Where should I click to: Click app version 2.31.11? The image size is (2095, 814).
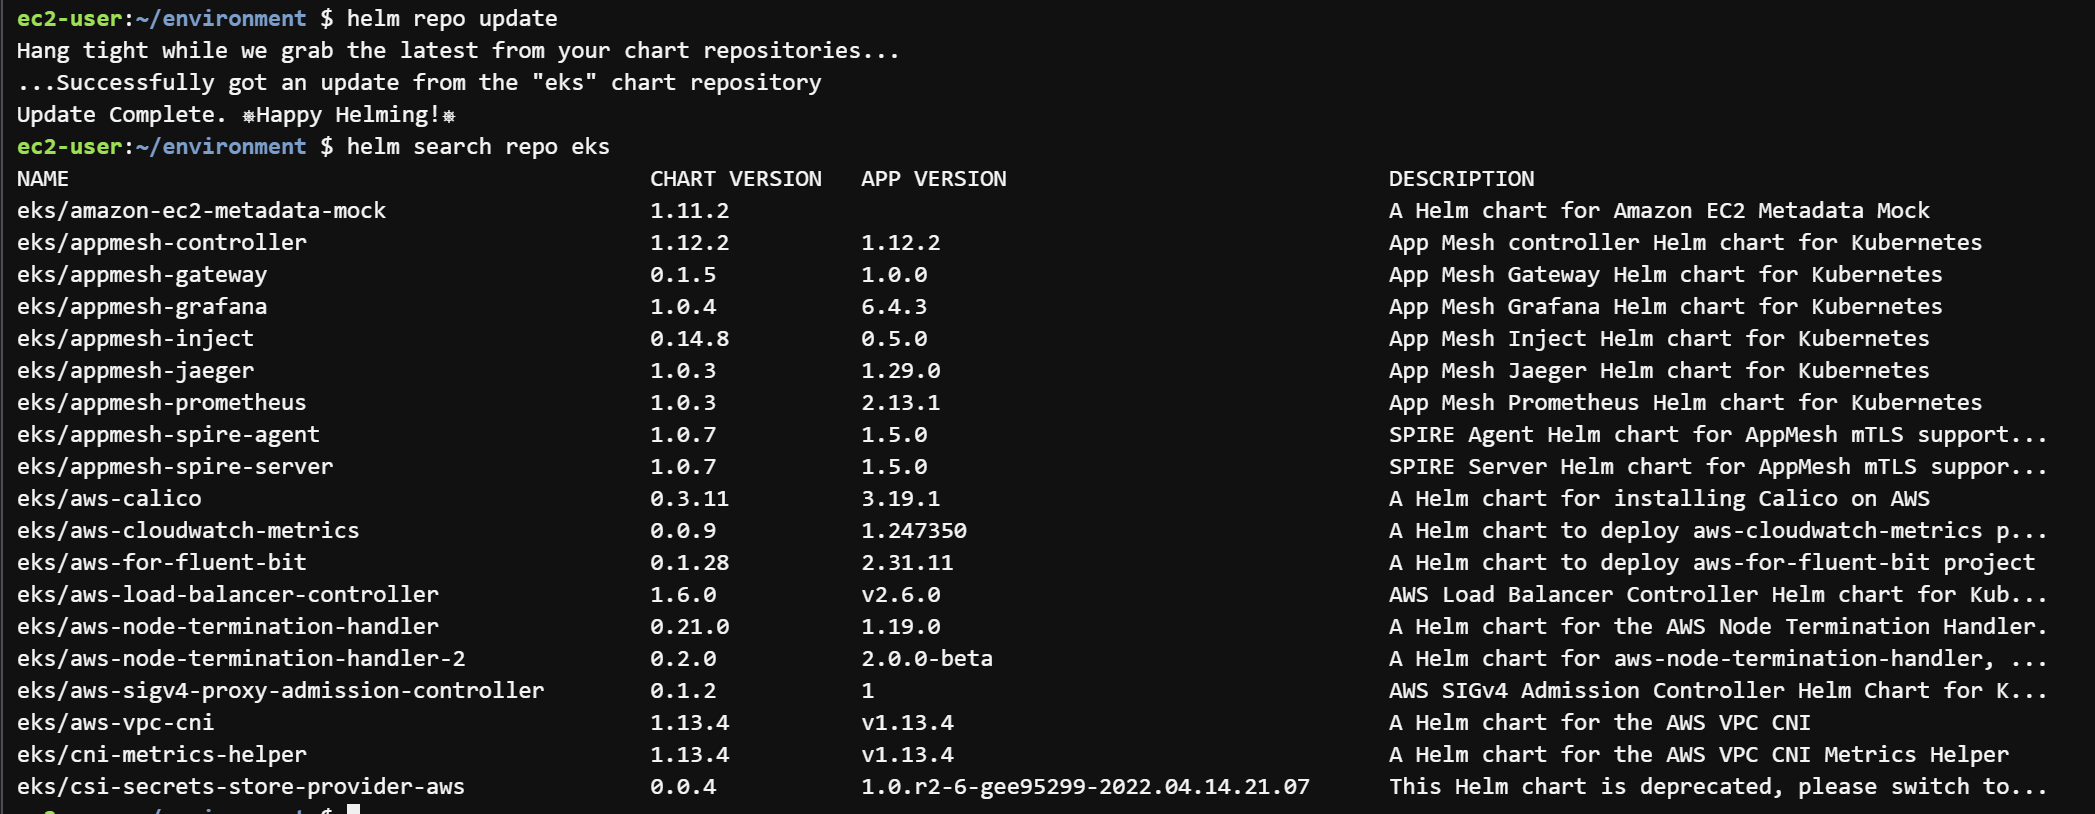[x=907, y=563]
